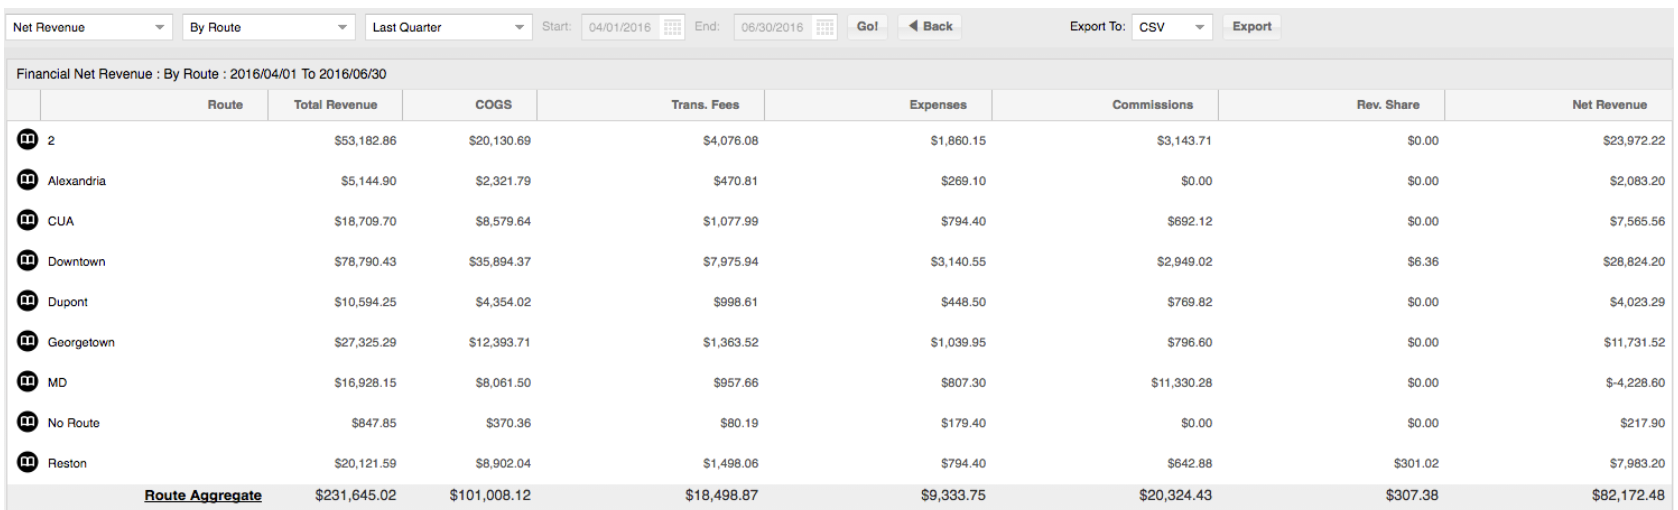Viewport: 1678px width, 510px height.
Task: Open the Net Revenue report type dropdown
Action: coord(91,27)
